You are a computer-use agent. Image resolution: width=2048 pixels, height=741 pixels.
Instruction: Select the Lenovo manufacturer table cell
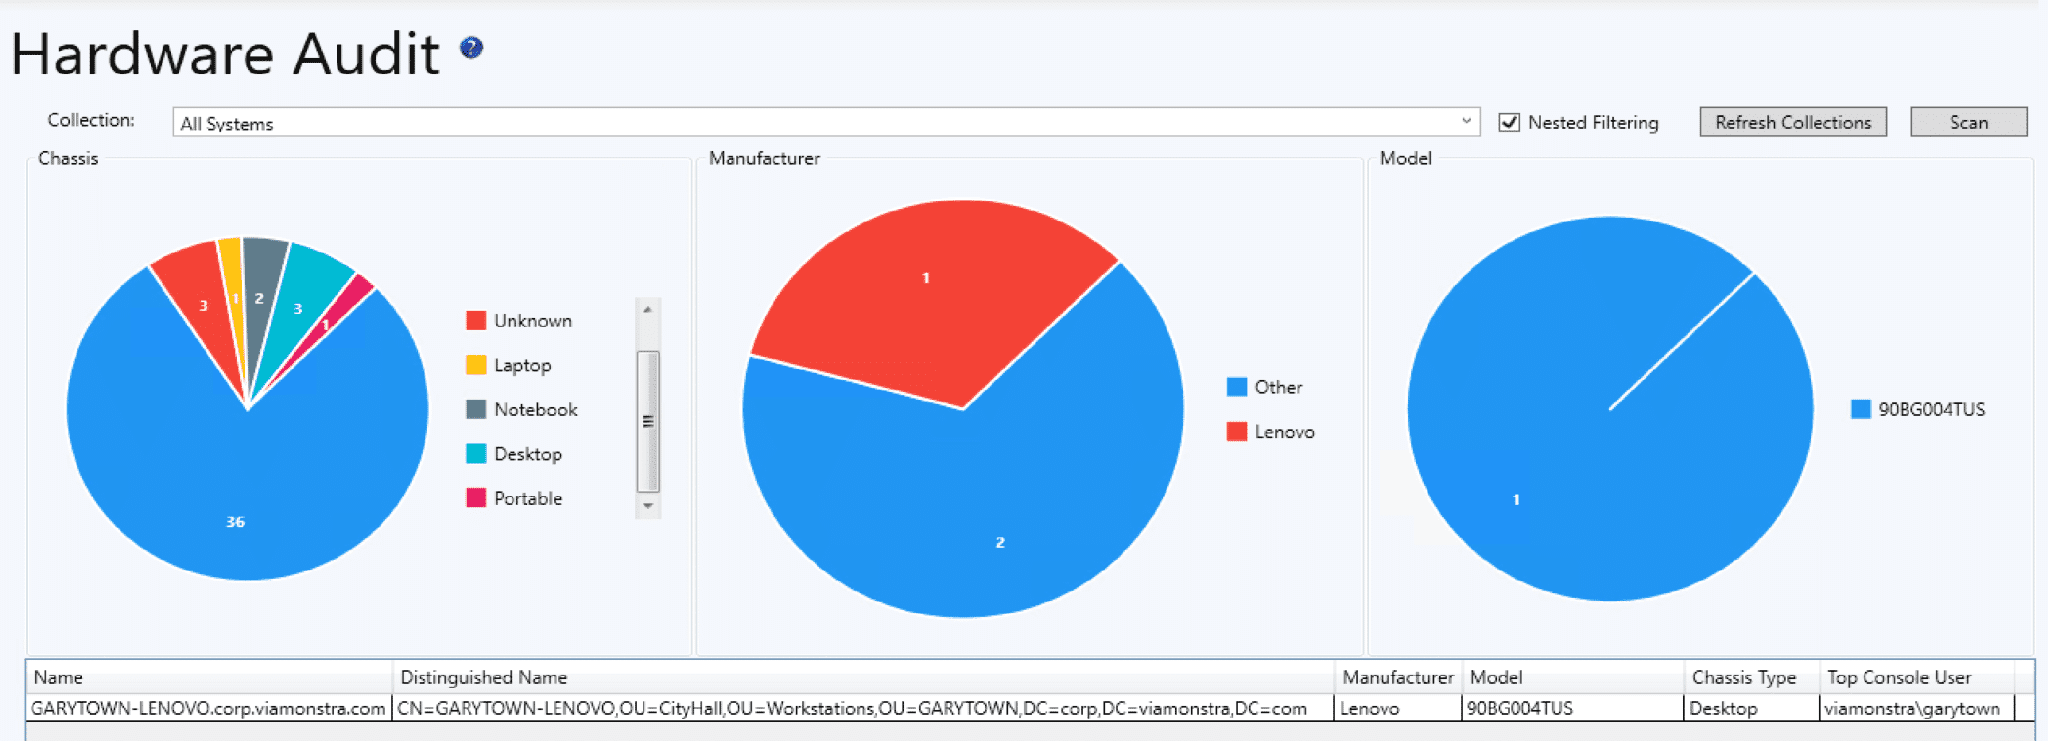(1398, 708)
